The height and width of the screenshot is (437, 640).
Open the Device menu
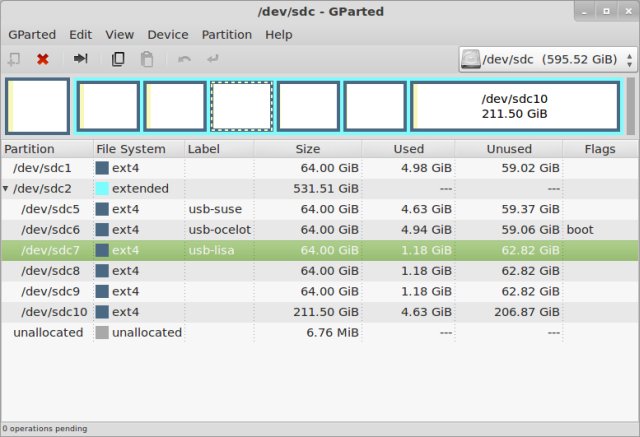[x=167, y=34]
